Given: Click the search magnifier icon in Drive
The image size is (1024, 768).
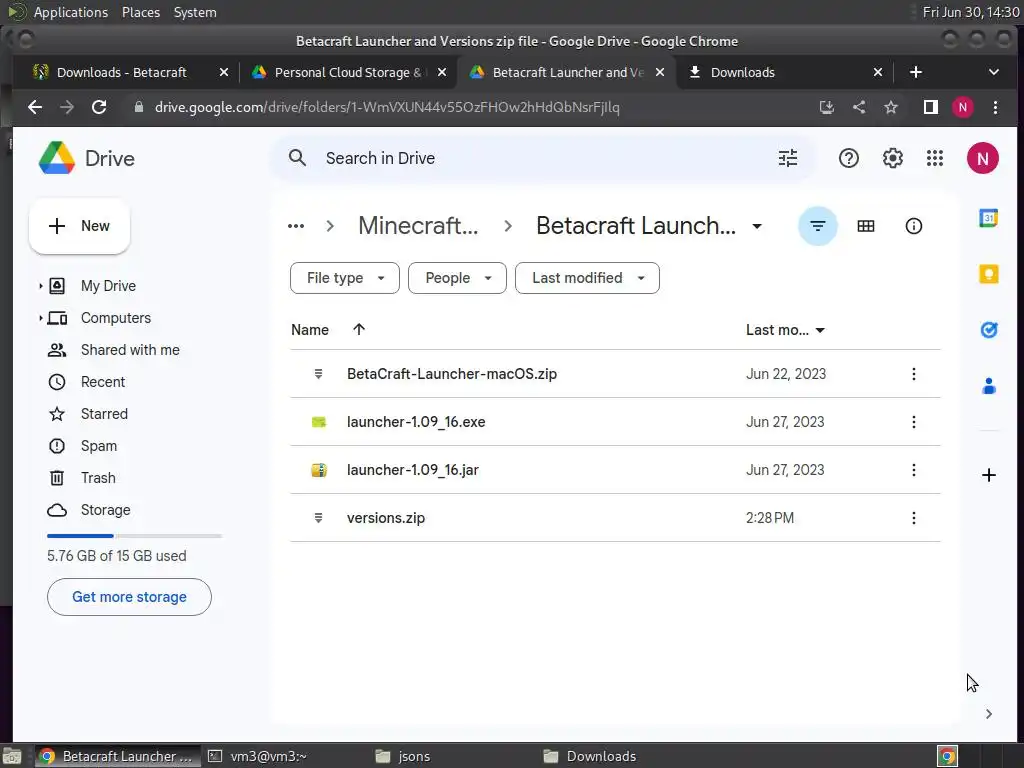Looking at the screenshot, I should pyautogui.click(x=297, y=158).
